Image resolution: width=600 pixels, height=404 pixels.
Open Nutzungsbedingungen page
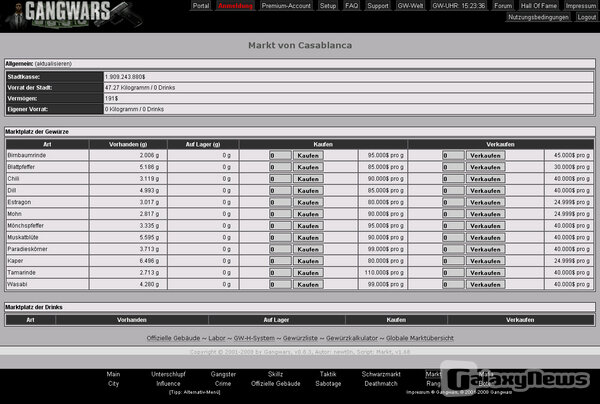538,17
